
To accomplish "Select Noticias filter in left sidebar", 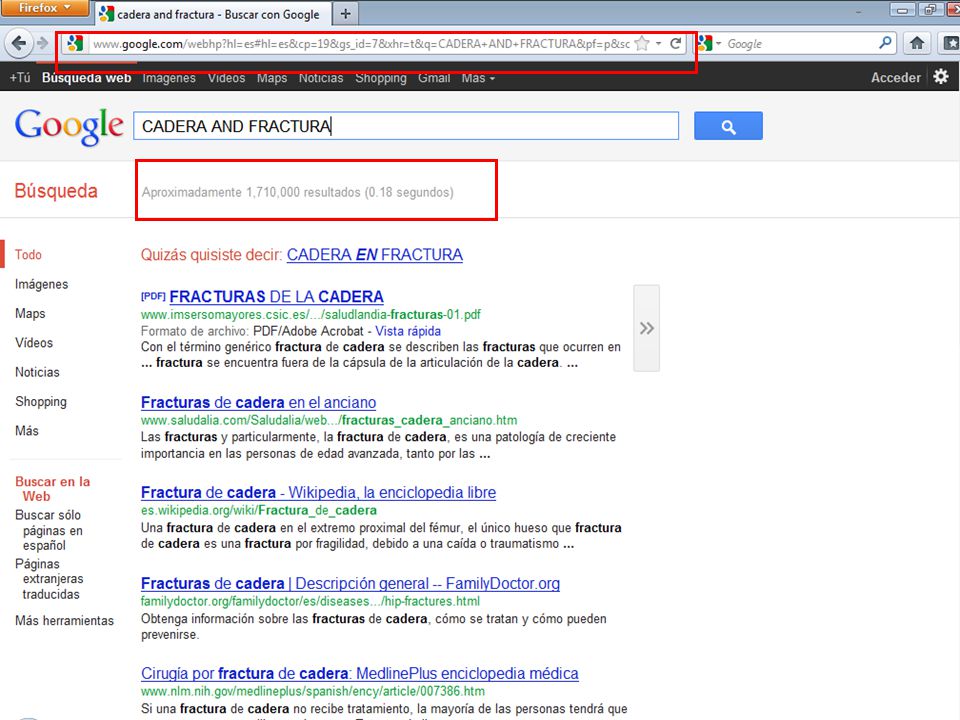I will pos(37,372).
